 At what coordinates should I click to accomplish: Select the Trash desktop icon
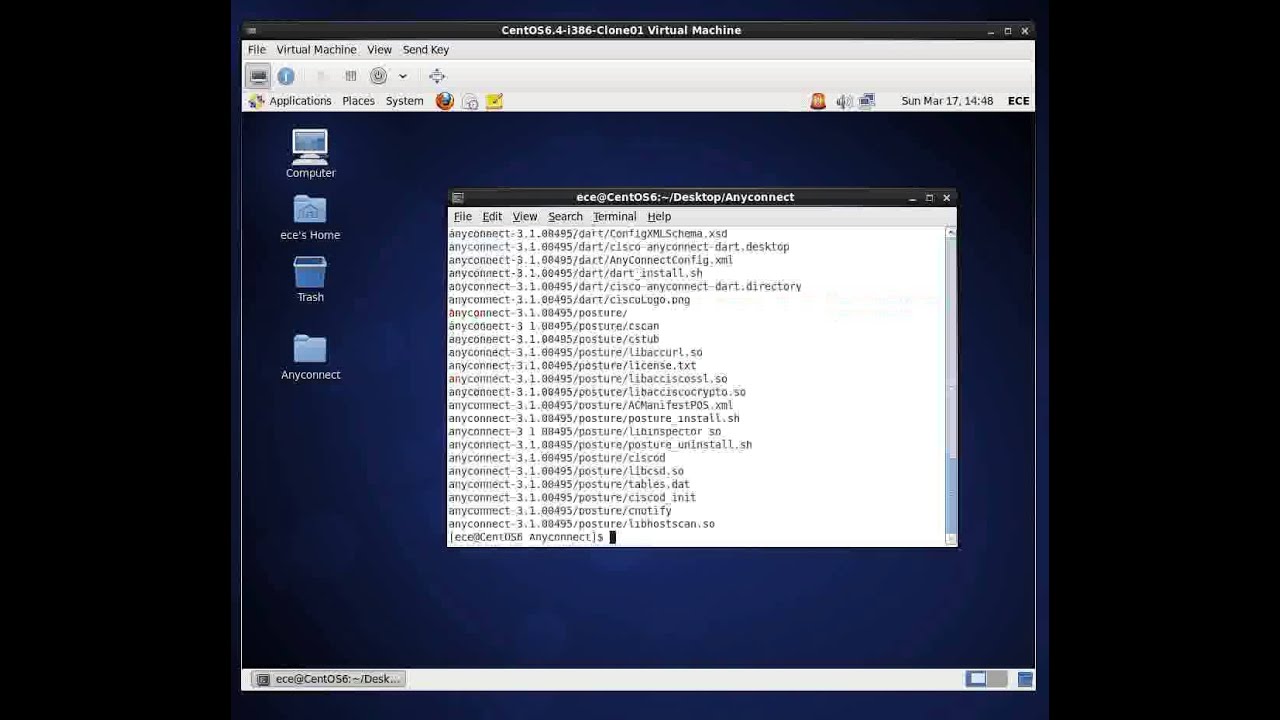[x=310, y=279]
